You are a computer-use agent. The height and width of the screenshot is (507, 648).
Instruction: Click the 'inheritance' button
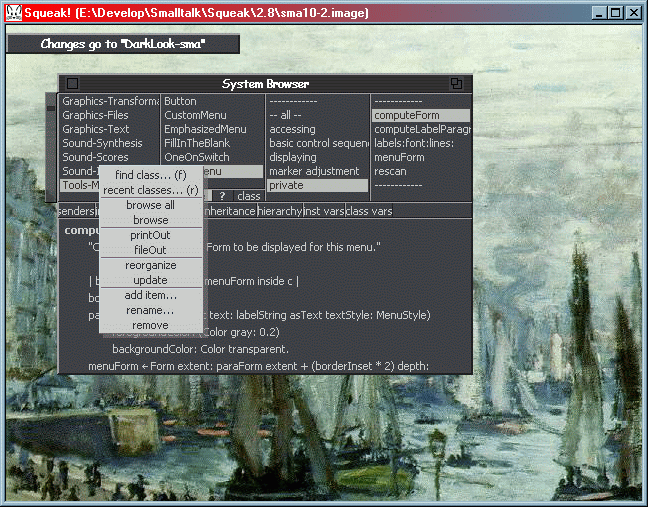pyautogui.click(x=230, y=211)
